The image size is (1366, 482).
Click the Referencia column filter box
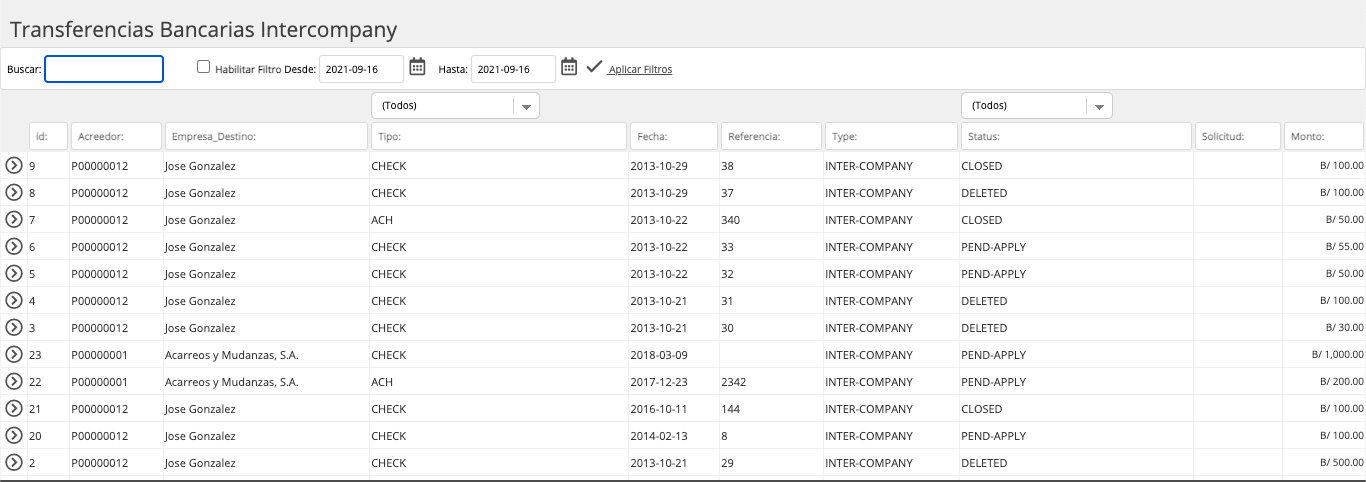pyautogui.click(x=771, y=136)
